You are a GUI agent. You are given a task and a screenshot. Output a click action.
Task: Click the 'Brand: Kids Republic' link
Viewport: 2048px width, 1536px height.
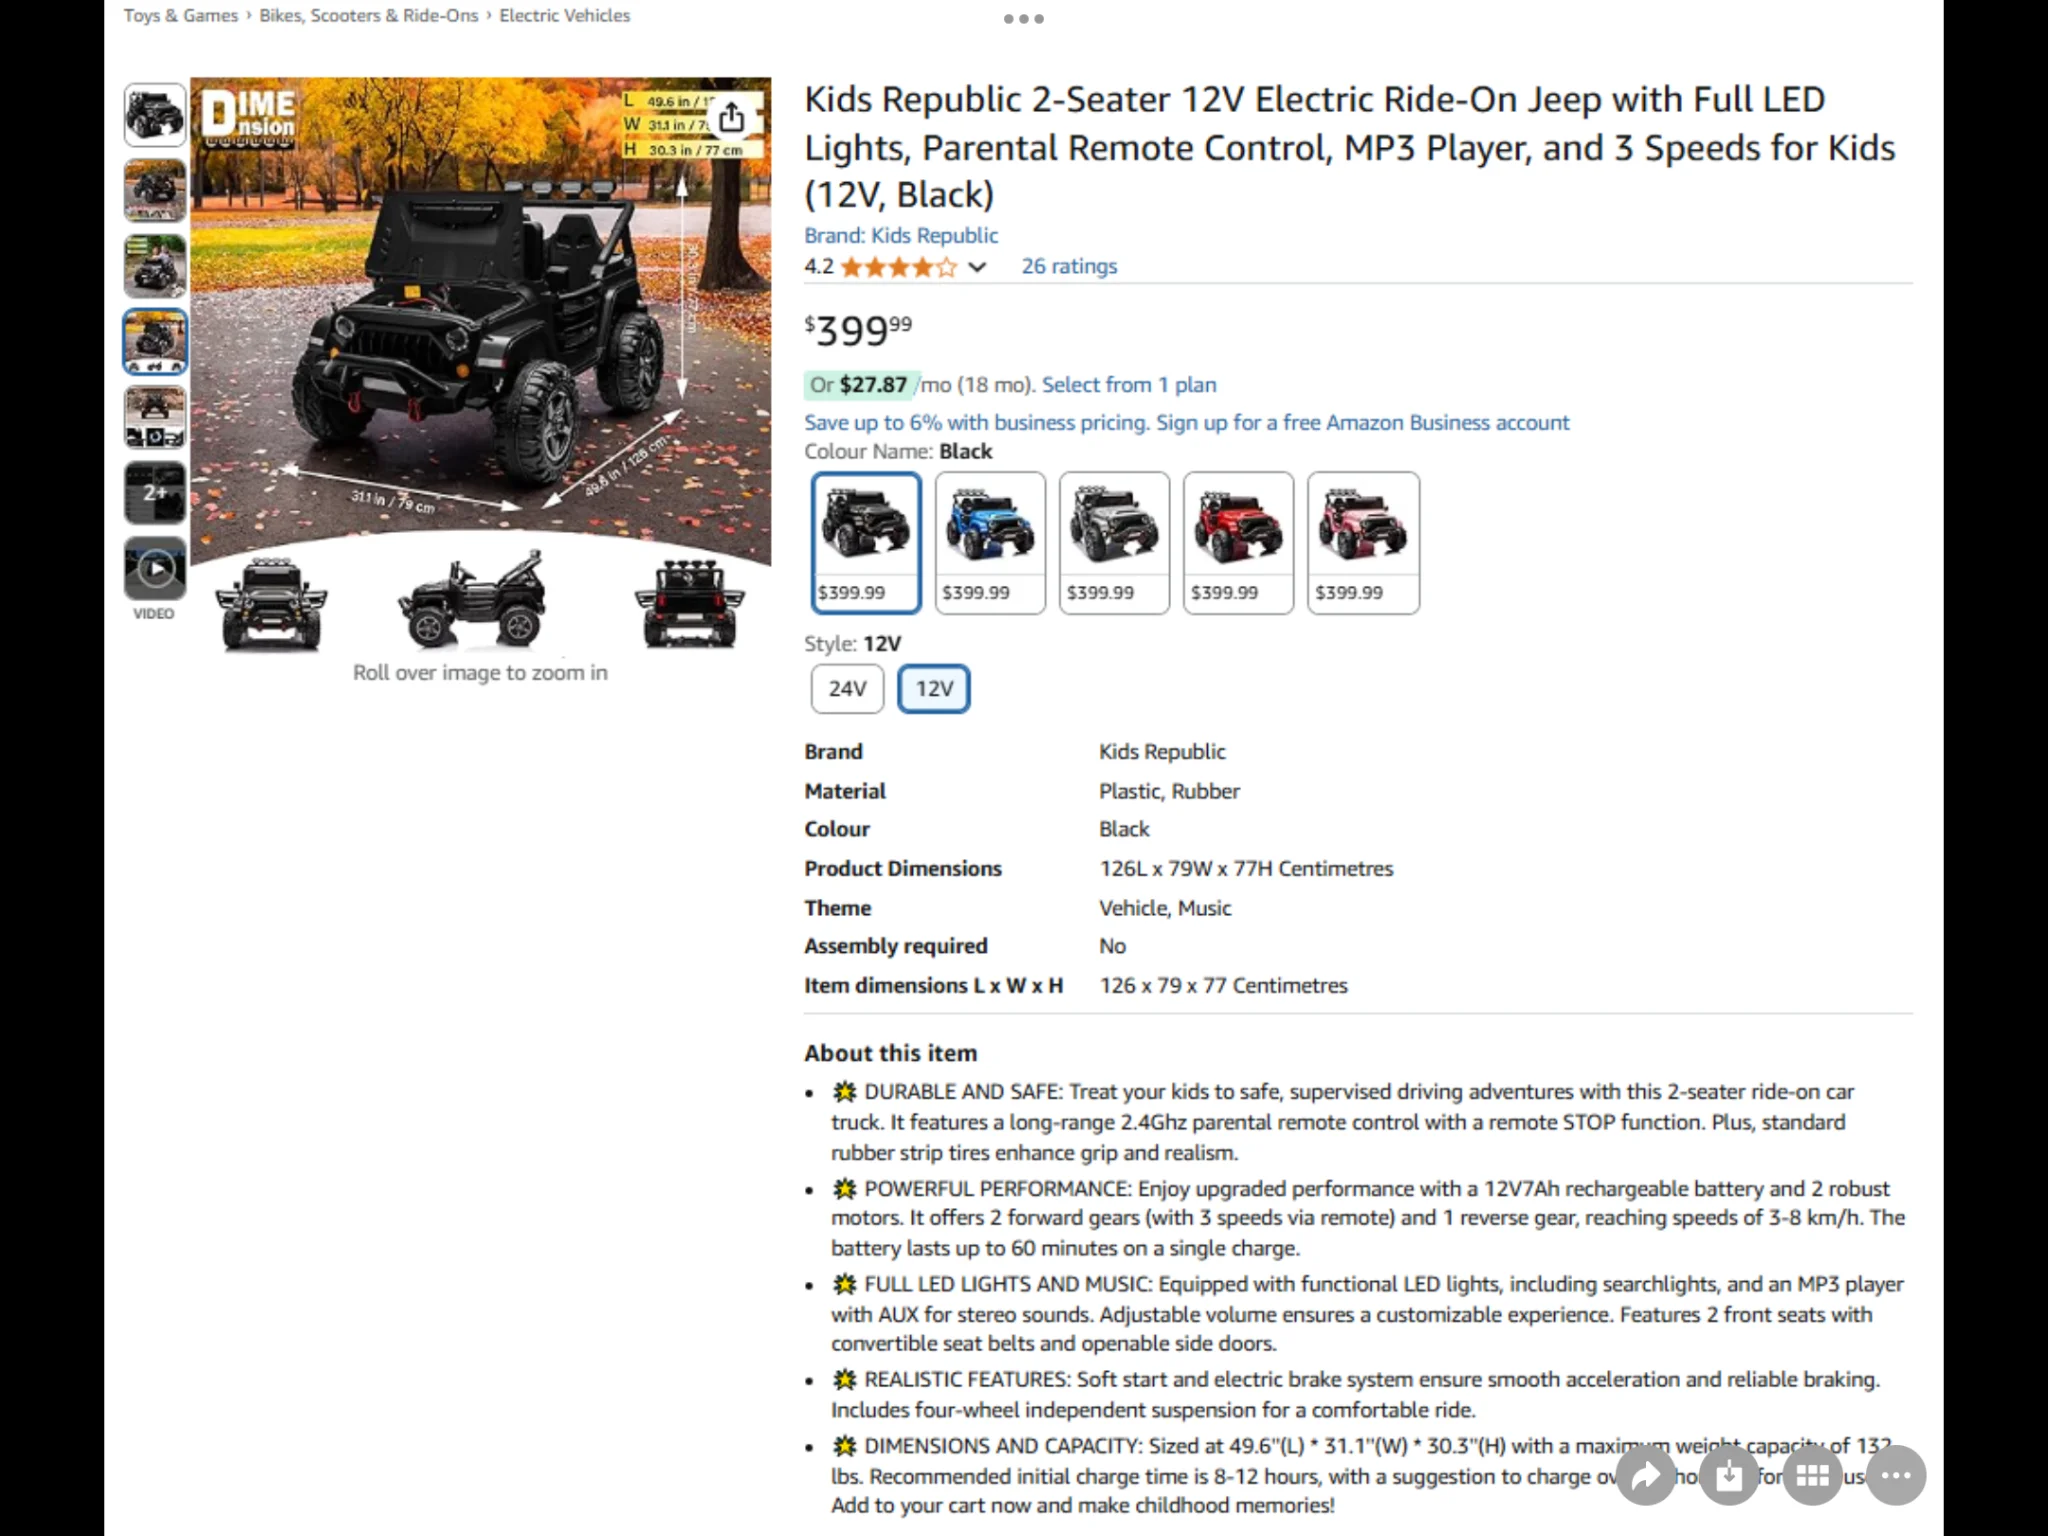tap(901, 235)
